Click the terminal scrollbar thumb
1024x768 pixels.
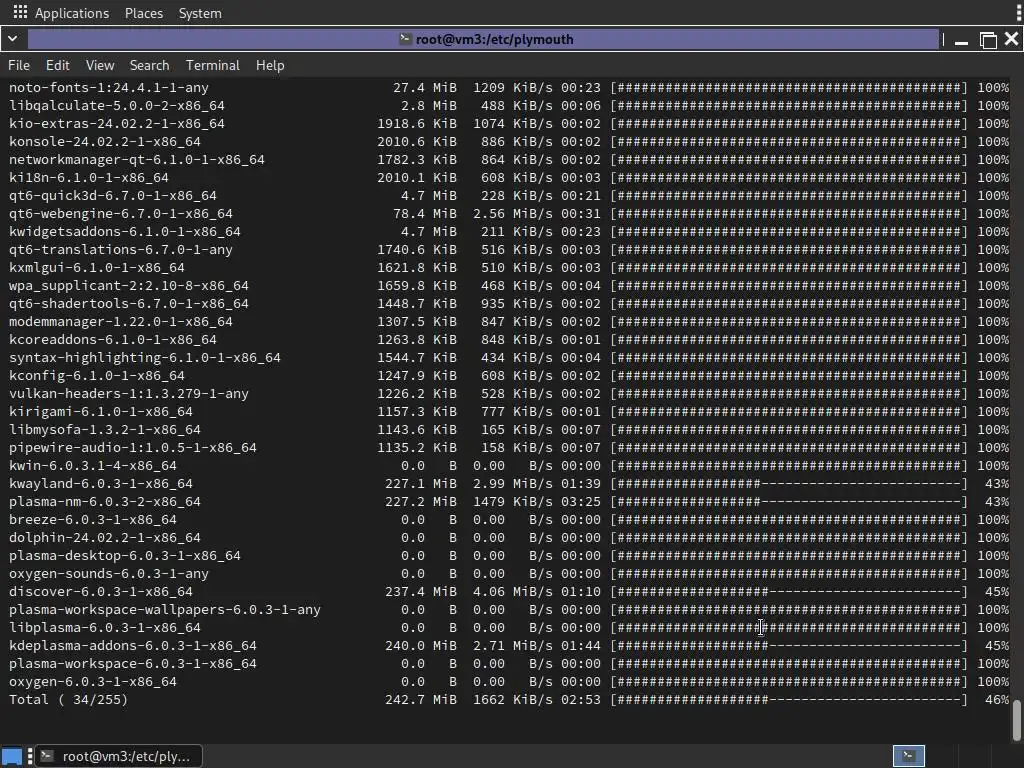click(x=1016, y=721)
